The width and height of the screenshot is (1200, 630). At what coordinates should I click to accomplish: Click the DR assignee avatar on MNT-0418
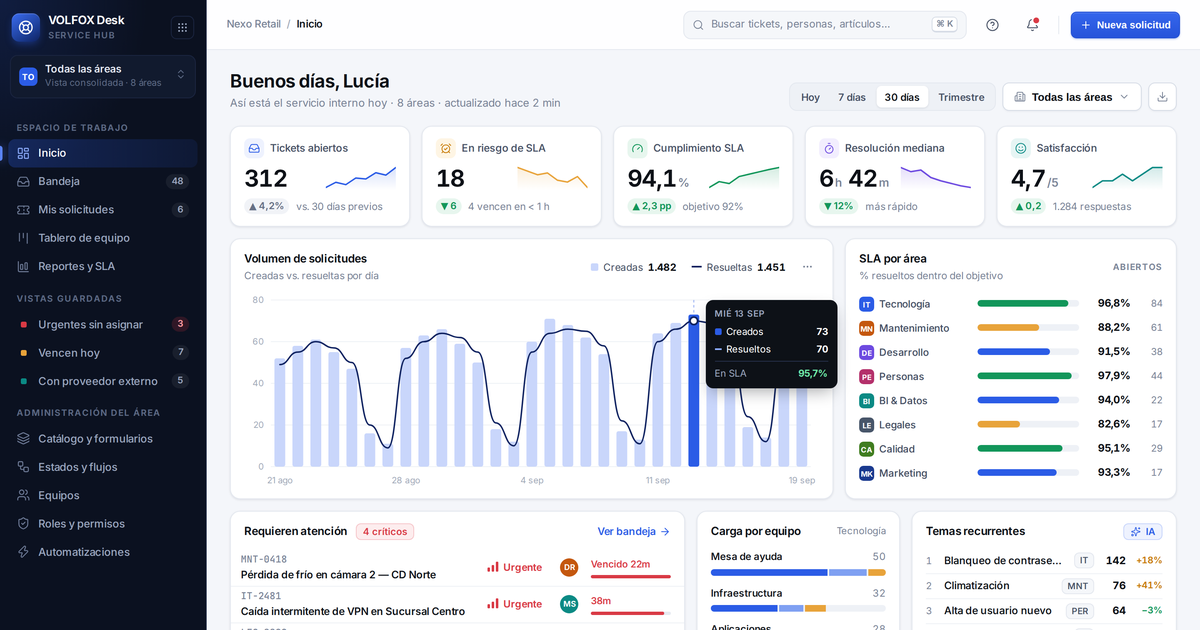[x=569, y=567]
